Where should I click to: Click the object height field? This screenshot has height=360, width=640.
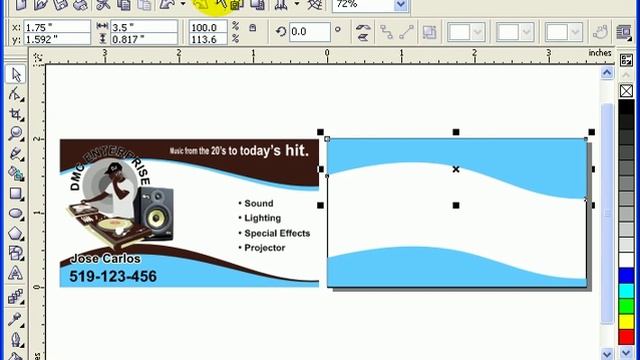[144, 39]
